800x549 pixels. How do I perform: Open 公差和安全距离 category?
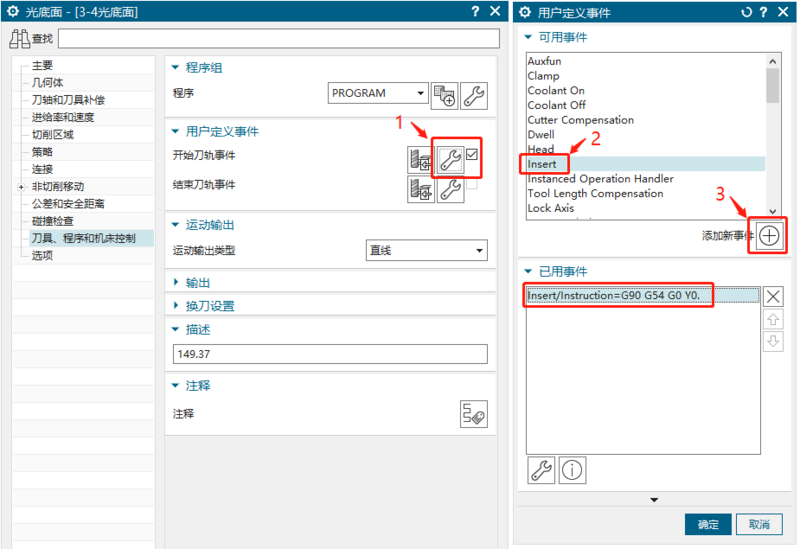68,204
